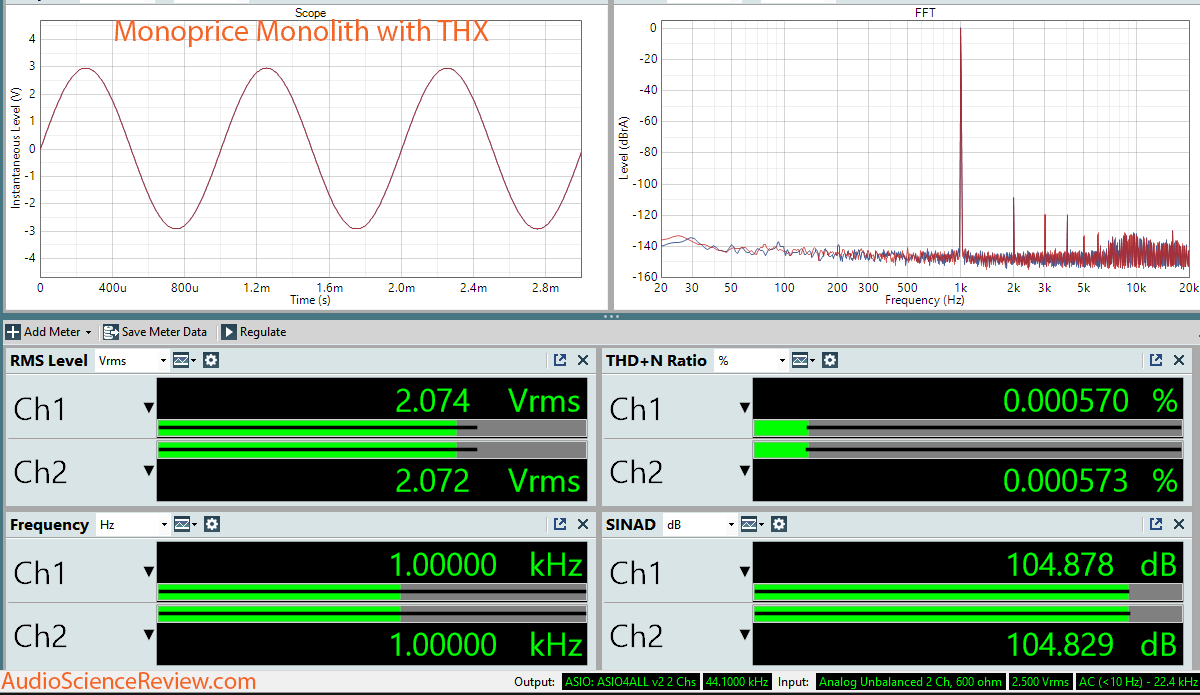Click the 0.000570 % THD+N reading
1200x695 pixels.
point(1090,401)
